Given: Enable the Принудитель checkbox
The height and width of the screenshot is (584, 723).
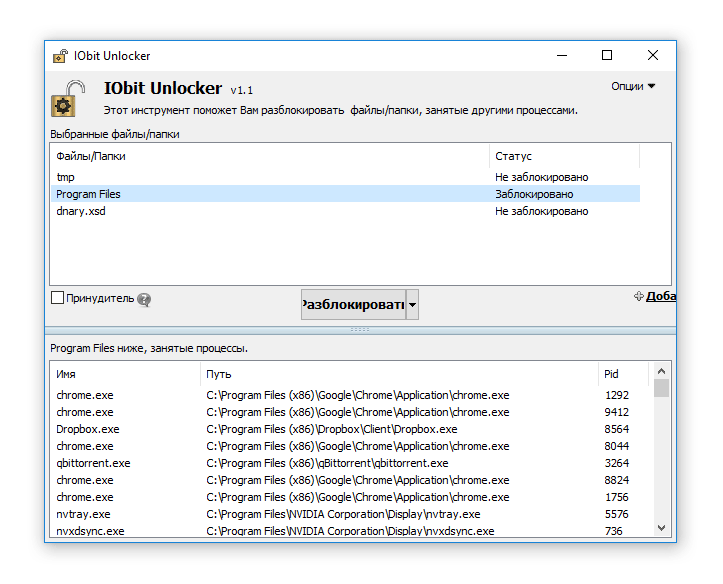Looking at the screenshot, I should point(57,298).
